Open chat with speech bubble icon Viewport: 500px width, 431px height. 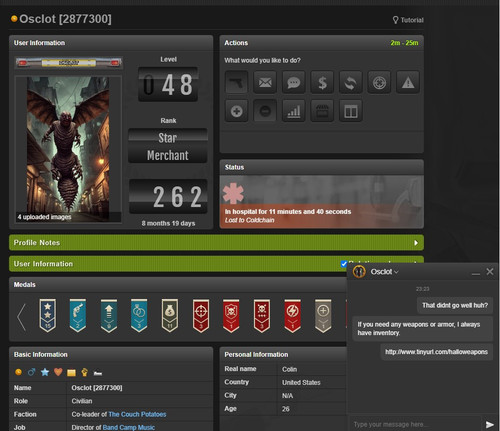294,82
